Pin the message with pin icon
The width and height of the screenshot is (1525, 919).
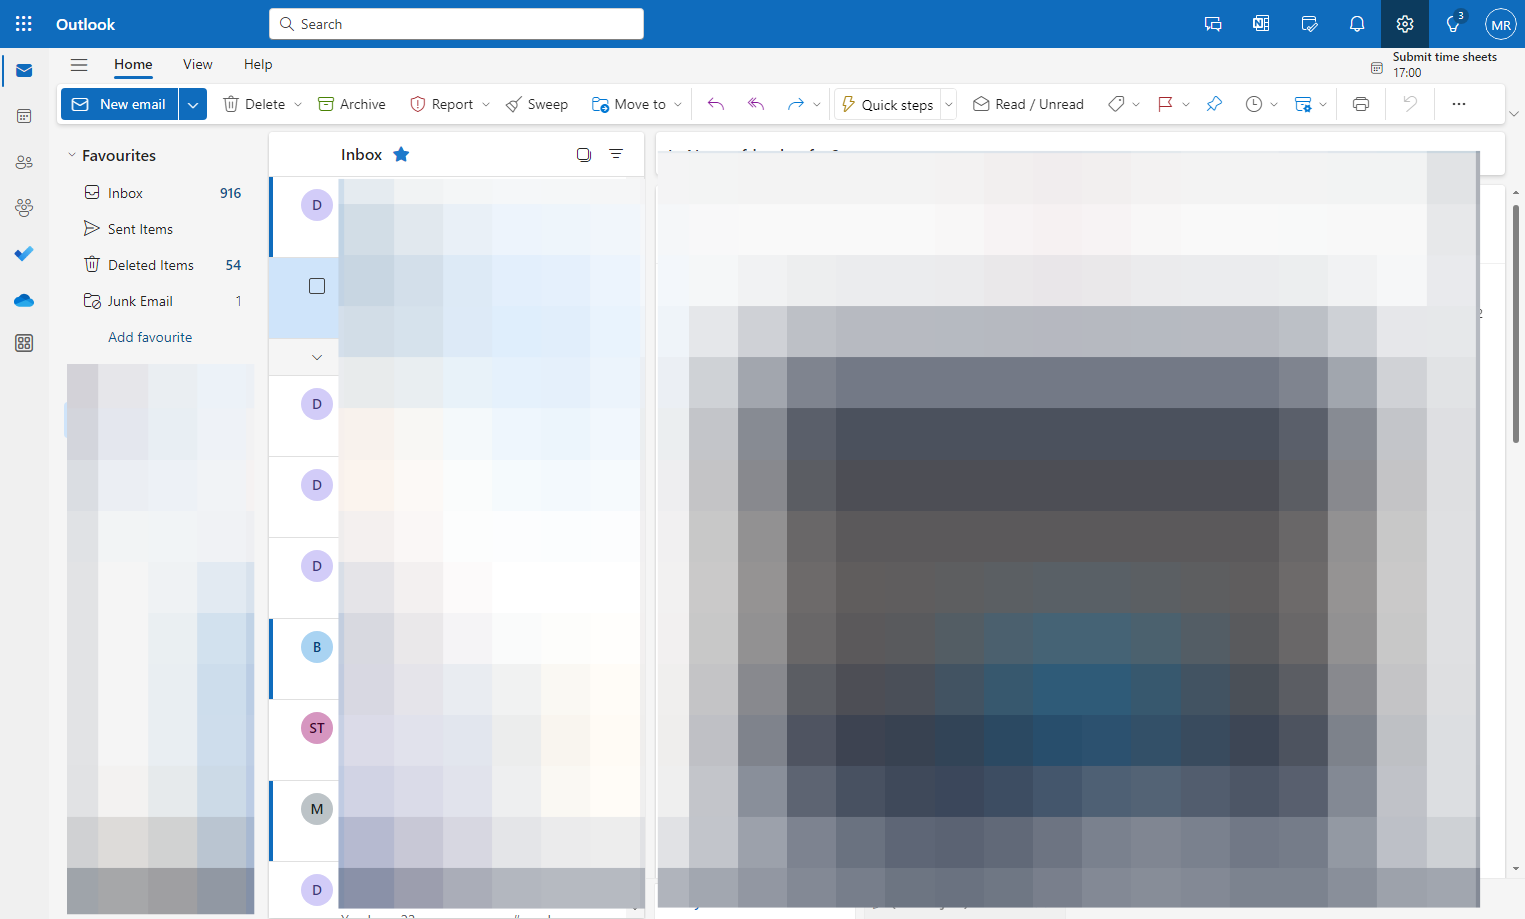click(1214, 104)
